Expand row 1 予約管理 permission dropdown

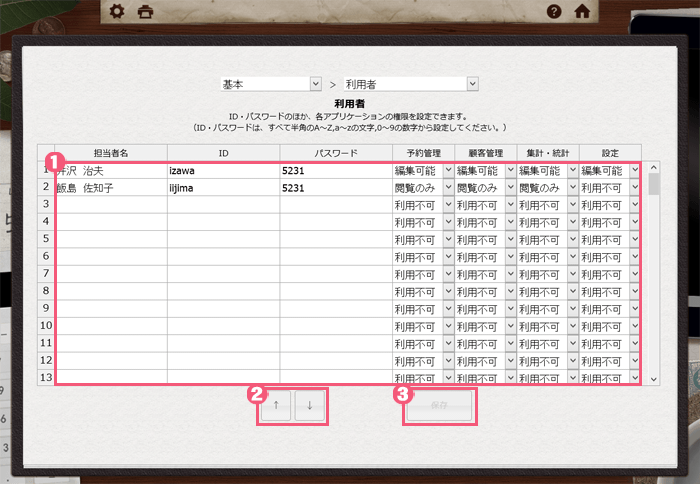coord(422,171)
